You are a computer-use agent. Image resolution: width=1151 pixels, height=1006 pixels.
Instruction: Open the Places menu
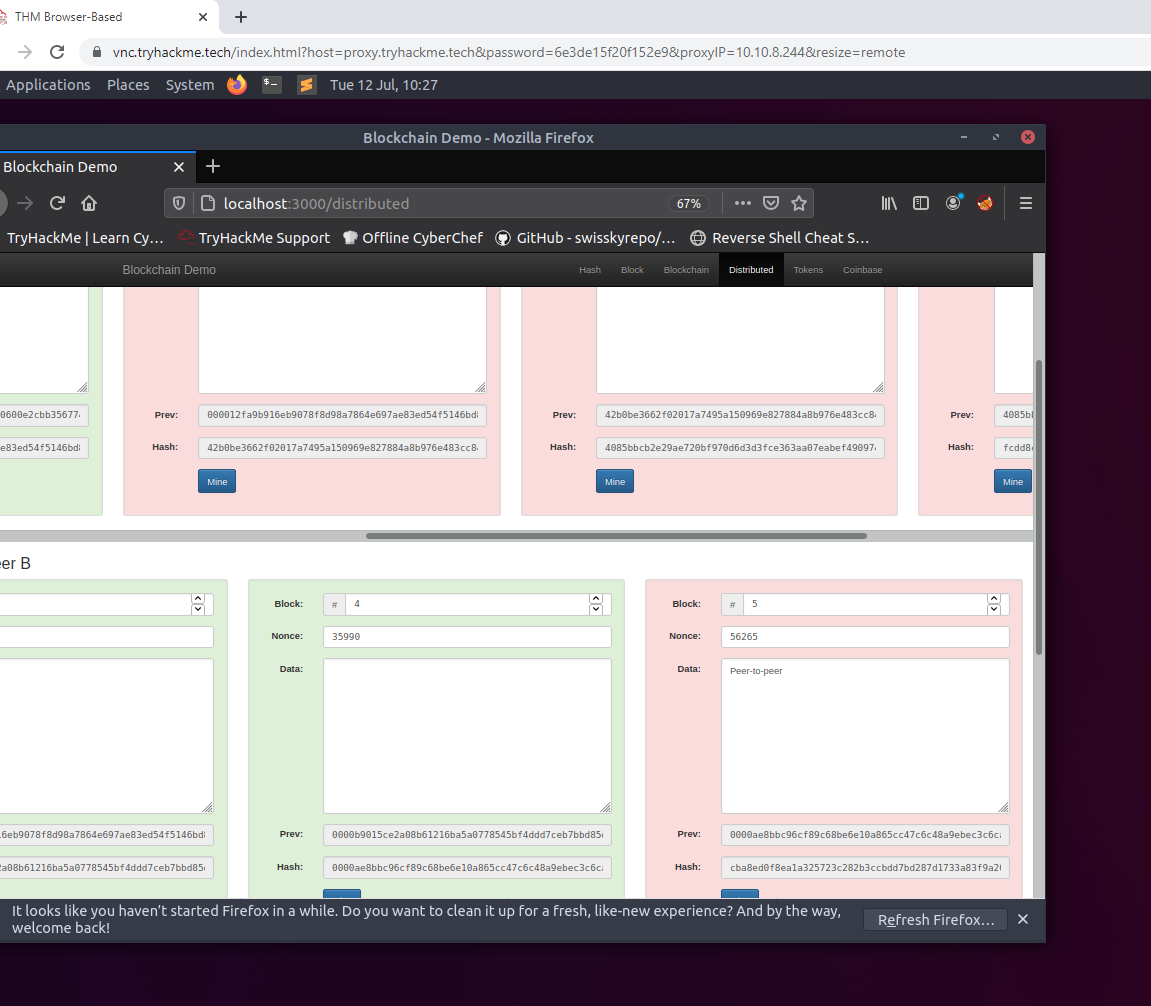coord(128,85)
